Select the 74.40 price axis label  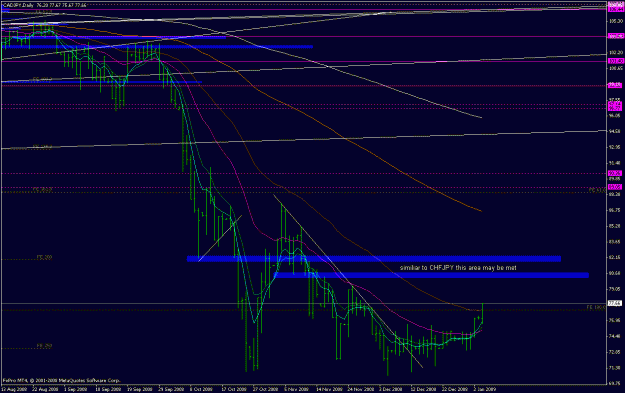coord(615,336)
